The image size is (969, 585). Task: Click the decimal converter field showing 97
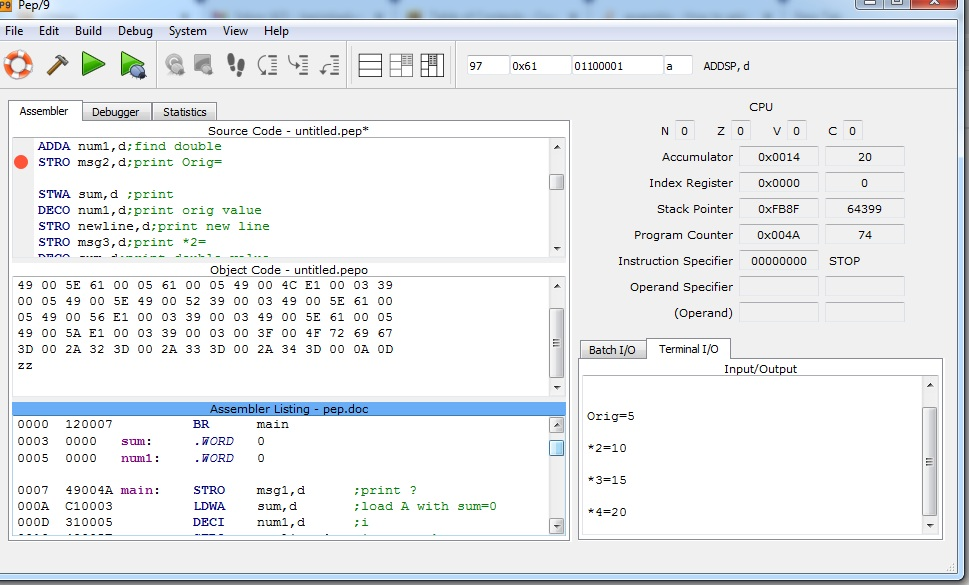coord(486,64)
